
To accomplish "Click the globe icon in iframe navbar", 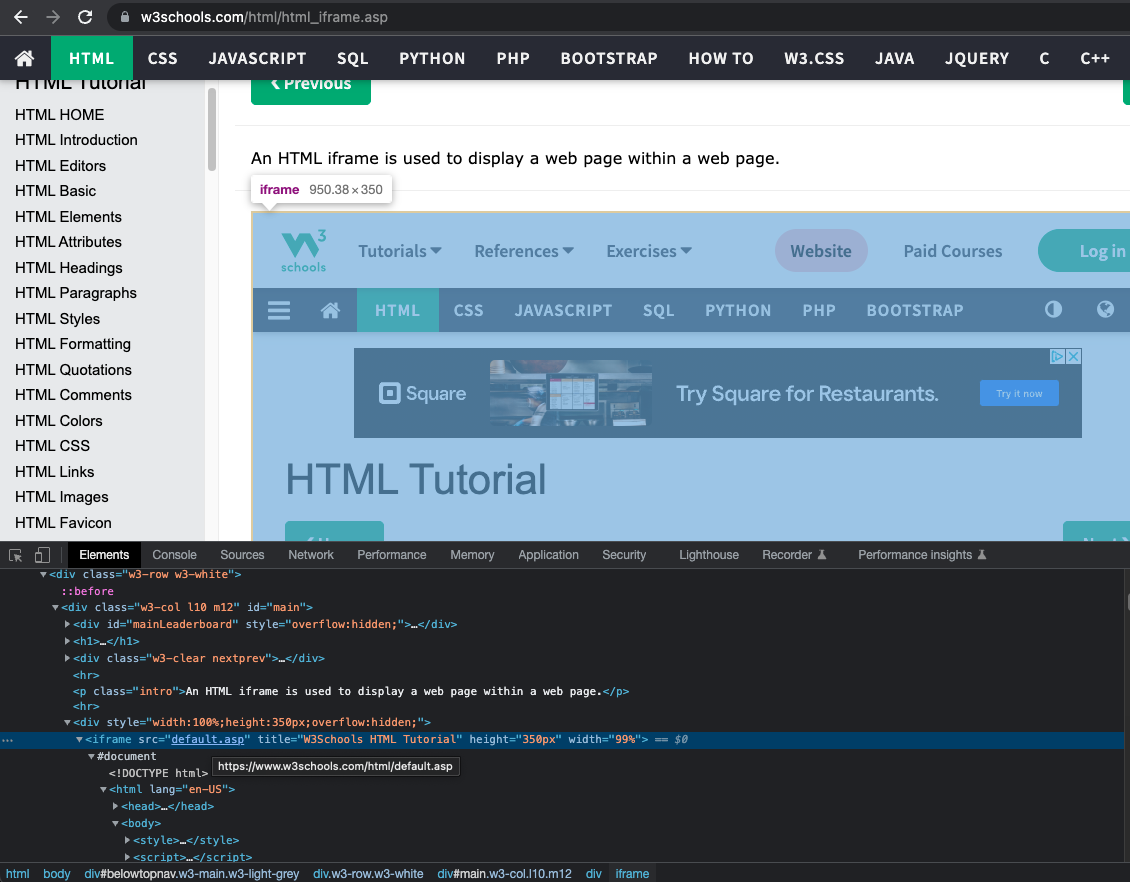I will 1105,310.
